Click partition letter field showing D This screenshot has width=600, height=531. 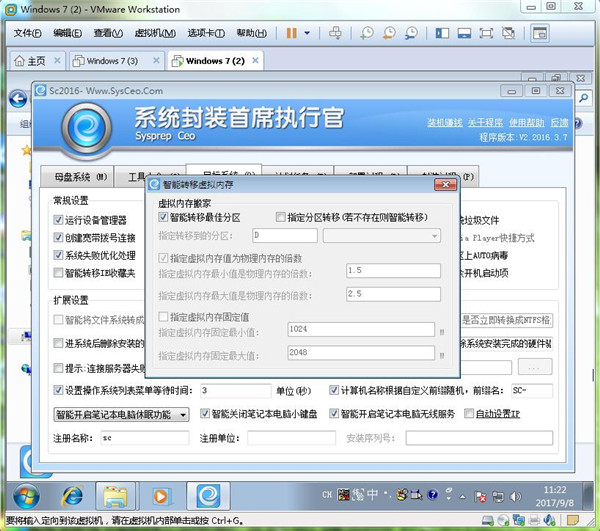point(285,235)
